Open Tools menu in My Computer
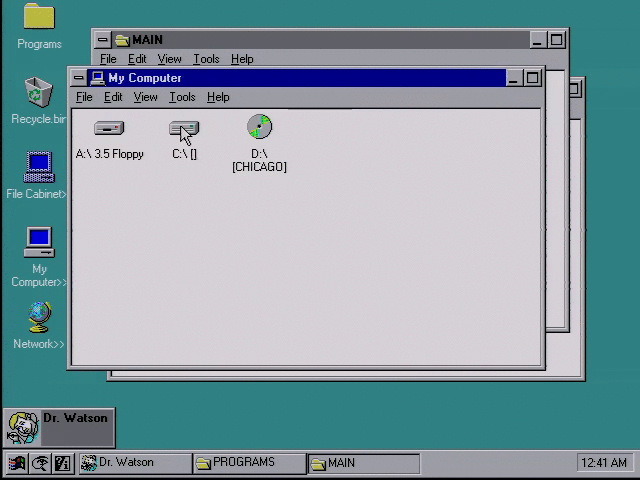Screen dimensions: 640x480 point(182,97)
